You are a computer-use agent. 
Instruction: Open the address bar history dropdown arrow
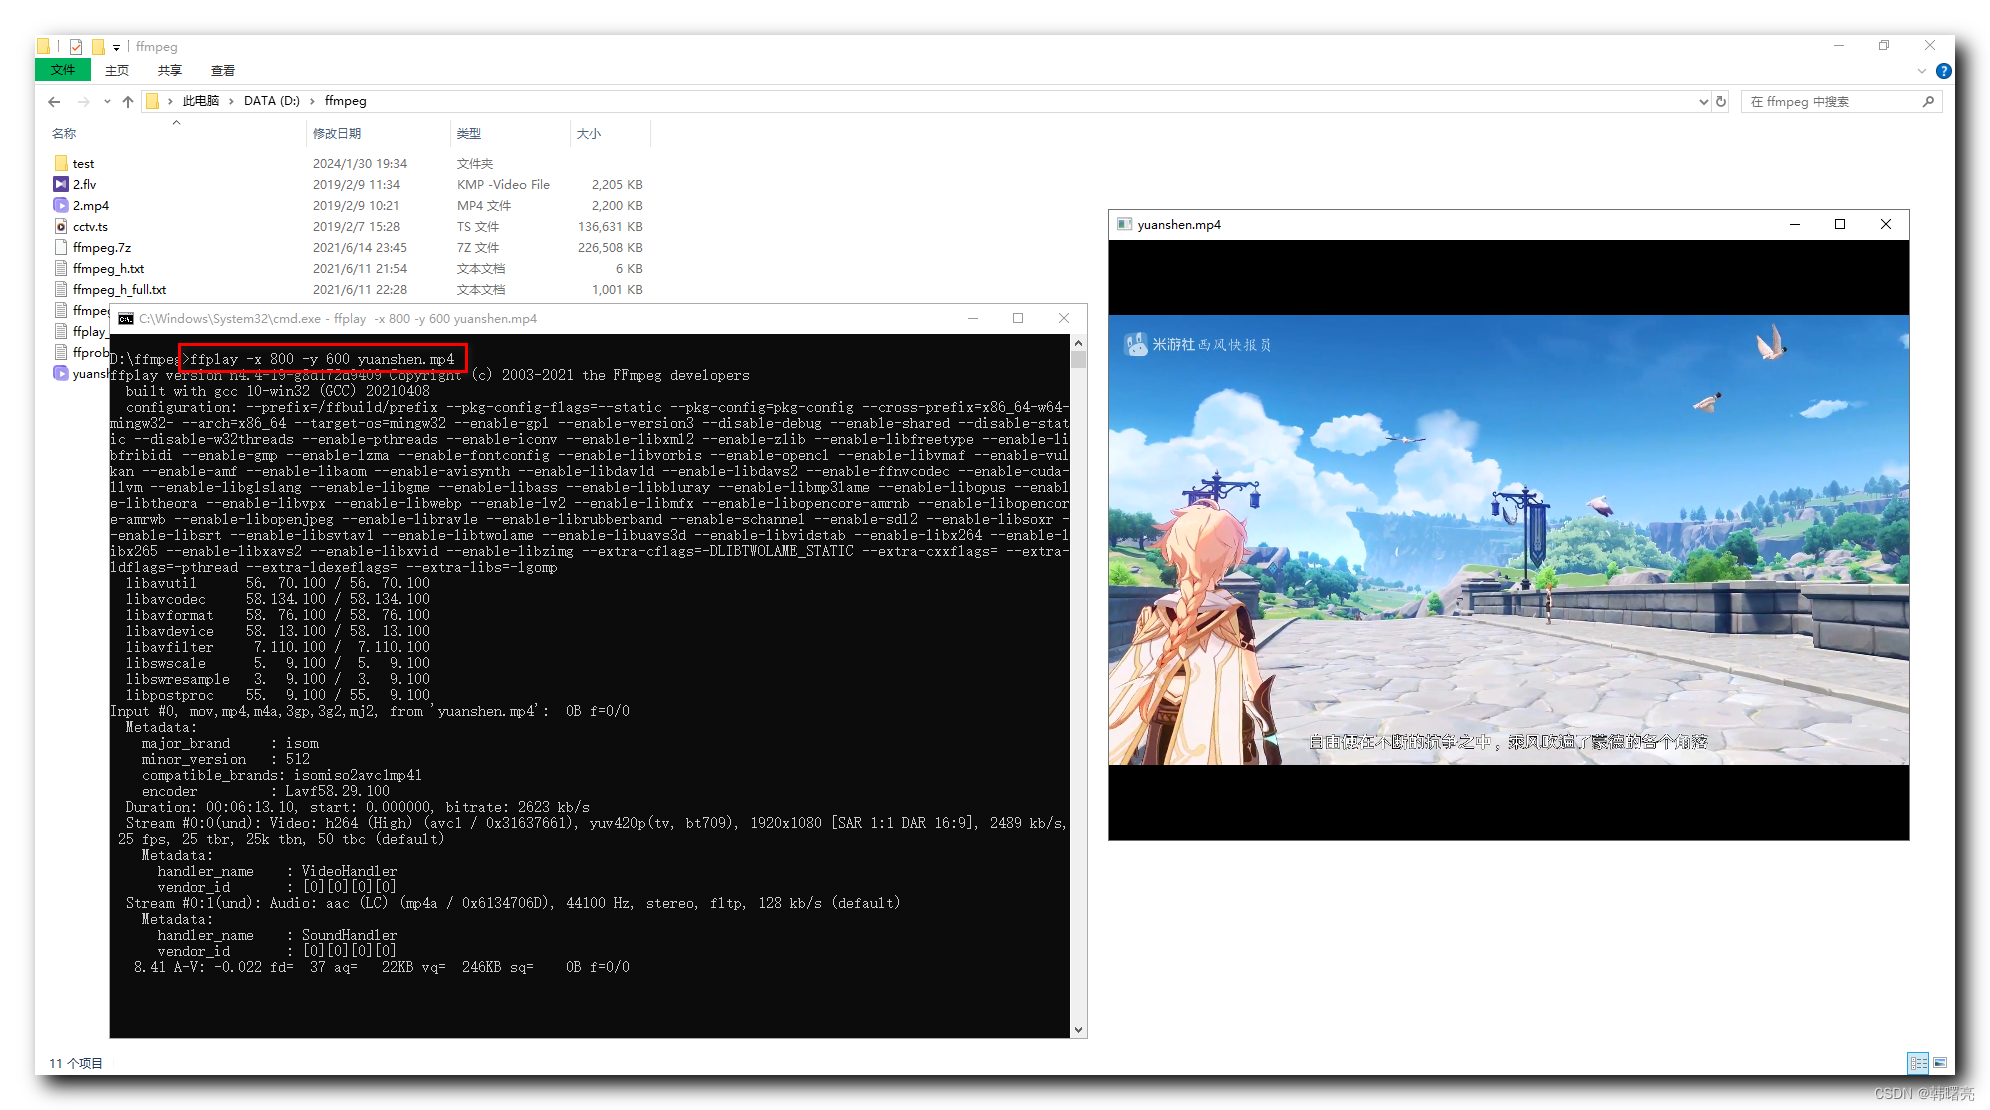(x=1703, y=101)
